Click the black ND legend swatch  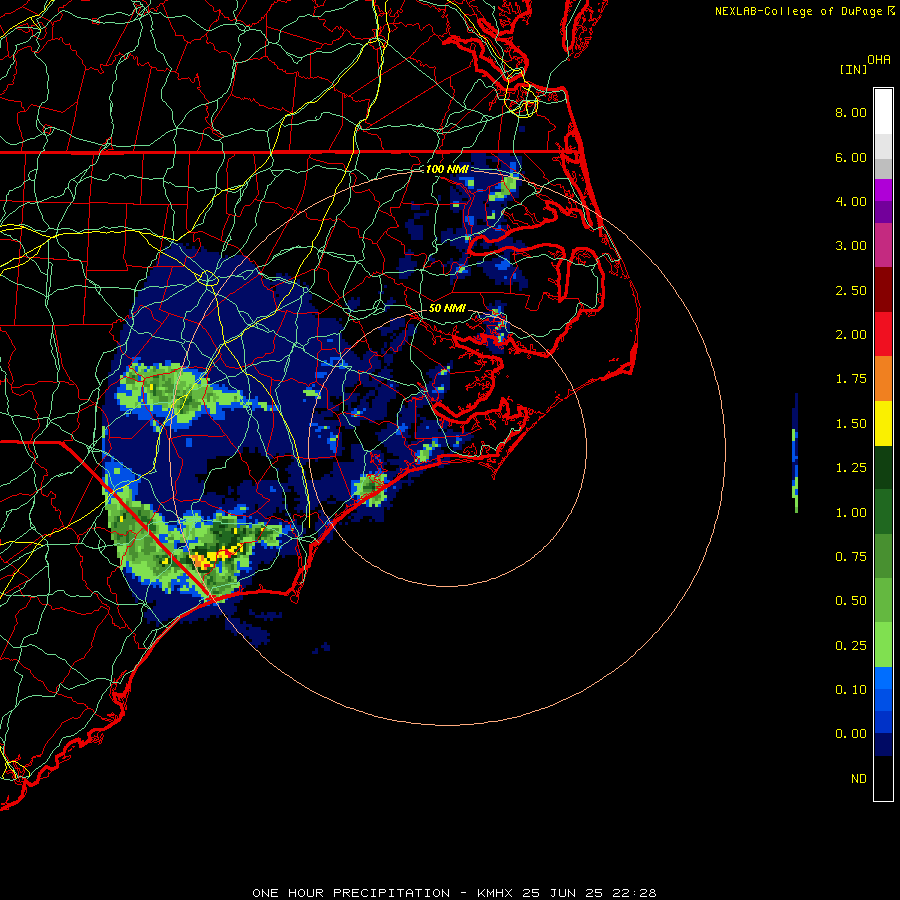point(883,778)
